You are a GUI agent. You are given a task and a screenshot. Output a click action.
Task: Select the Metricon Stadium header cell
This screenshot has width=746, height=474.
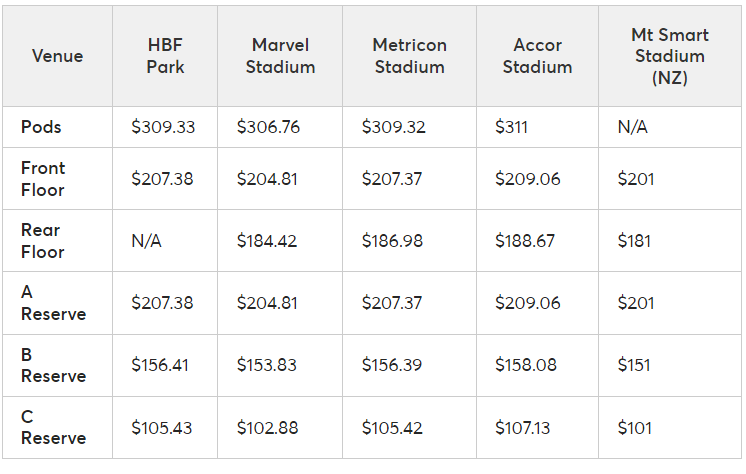[409, 56]
